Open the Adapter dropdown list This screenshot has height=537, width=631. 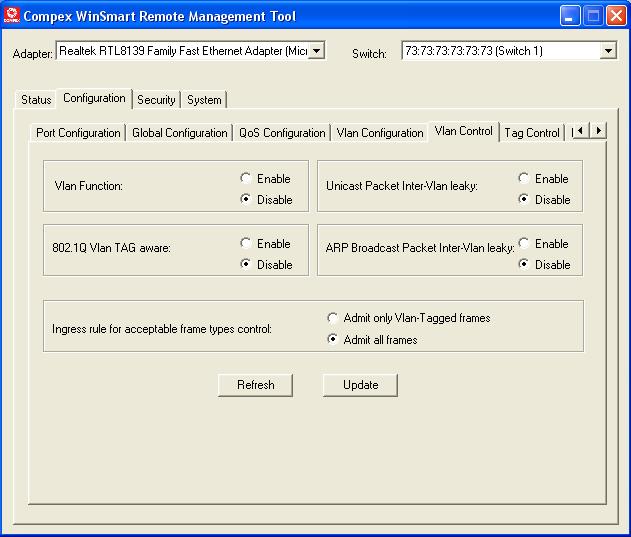pos(316,51)
